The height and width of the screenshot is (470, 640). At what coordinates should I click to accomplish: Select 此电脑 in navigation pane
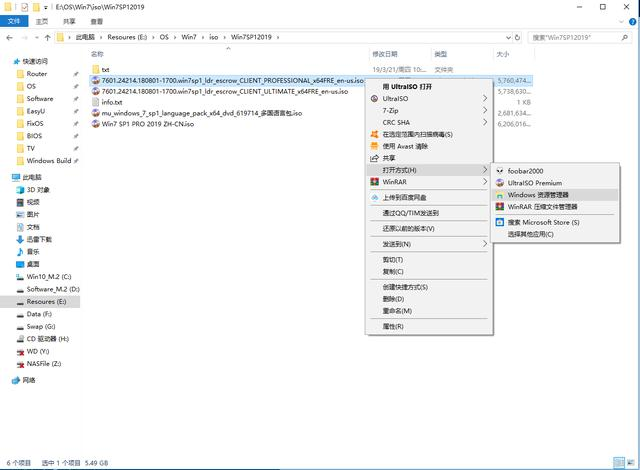pyautogui.click(x=32, y=177)
